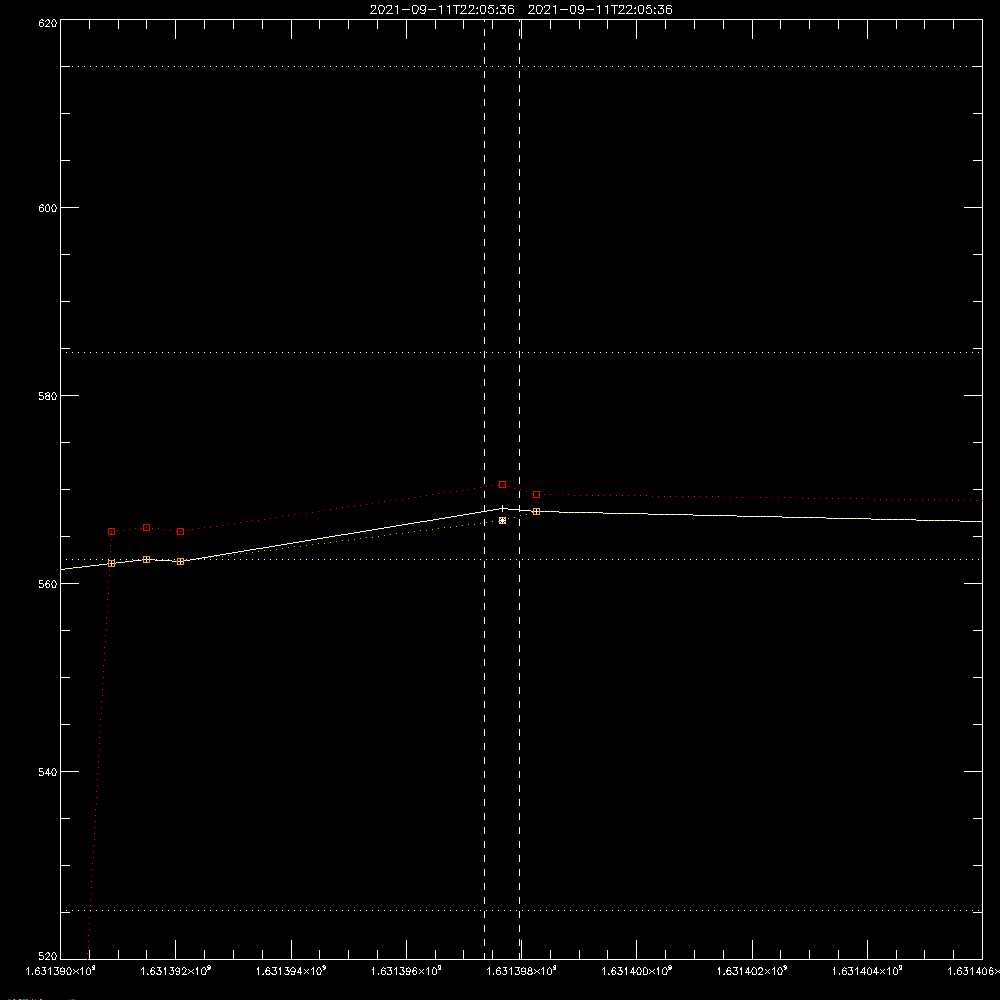Click the 1.631392×10⁹ label on the x-axis

coord(175,971)
